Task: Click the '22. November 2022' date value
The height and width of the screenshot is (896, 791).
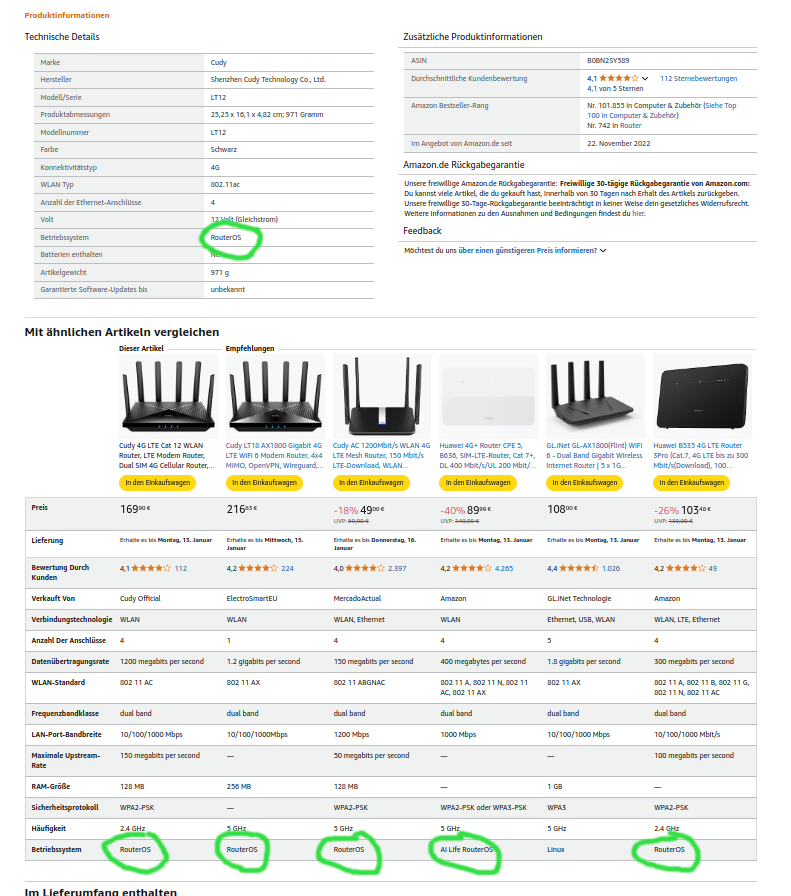Action: tap(619, 144)
